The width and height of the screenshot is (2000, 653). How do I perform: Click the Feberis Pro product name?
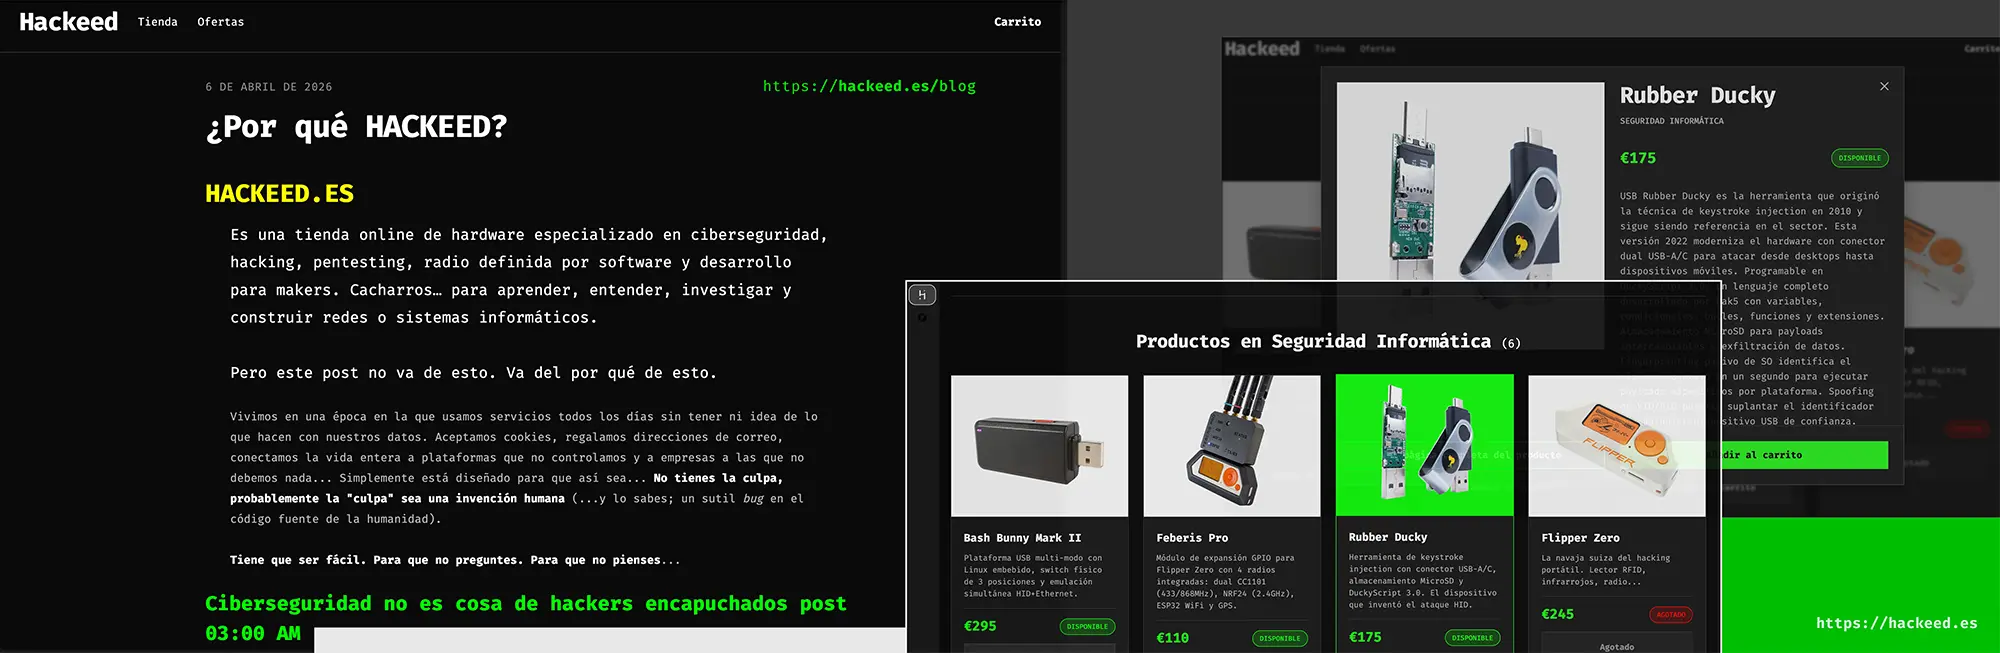[x=1192, y=538]
